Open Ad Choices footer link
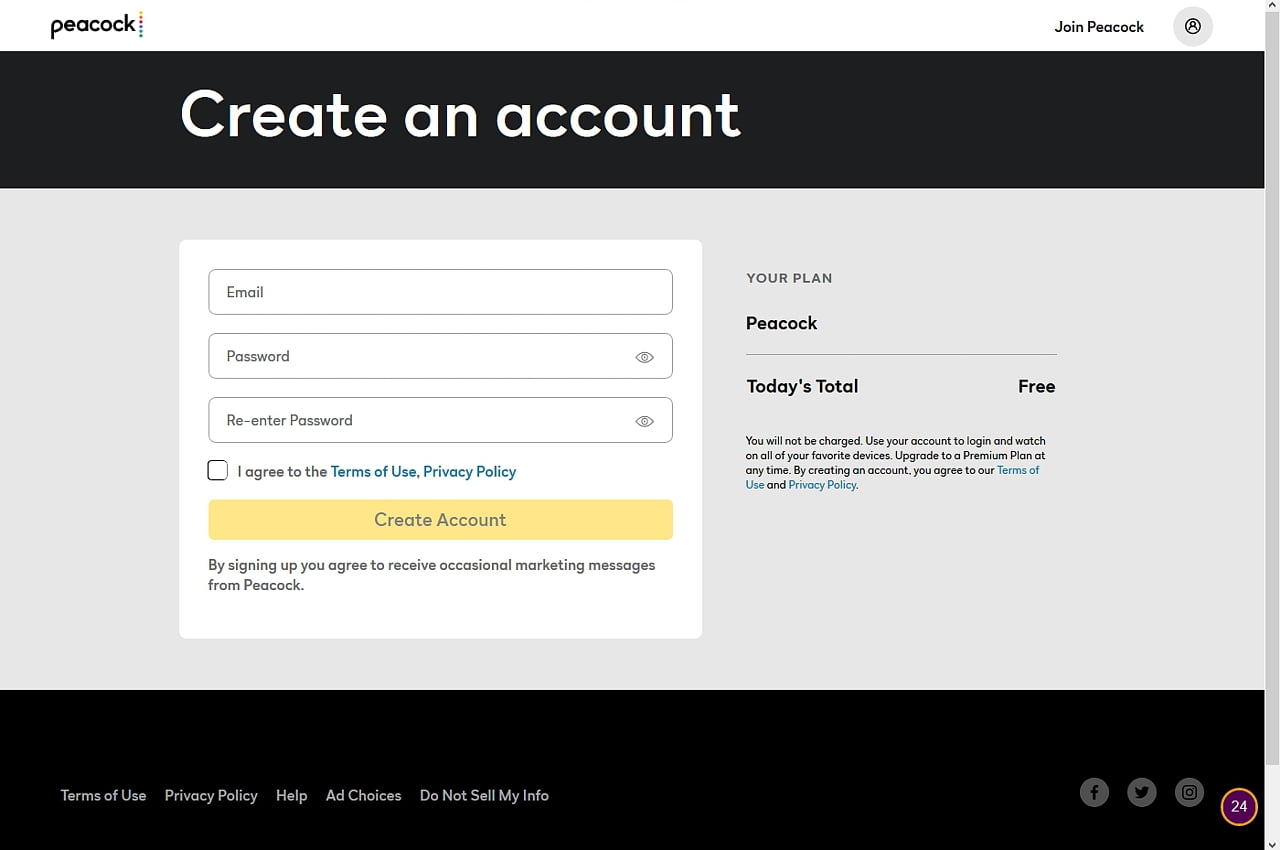 point(363,796)
